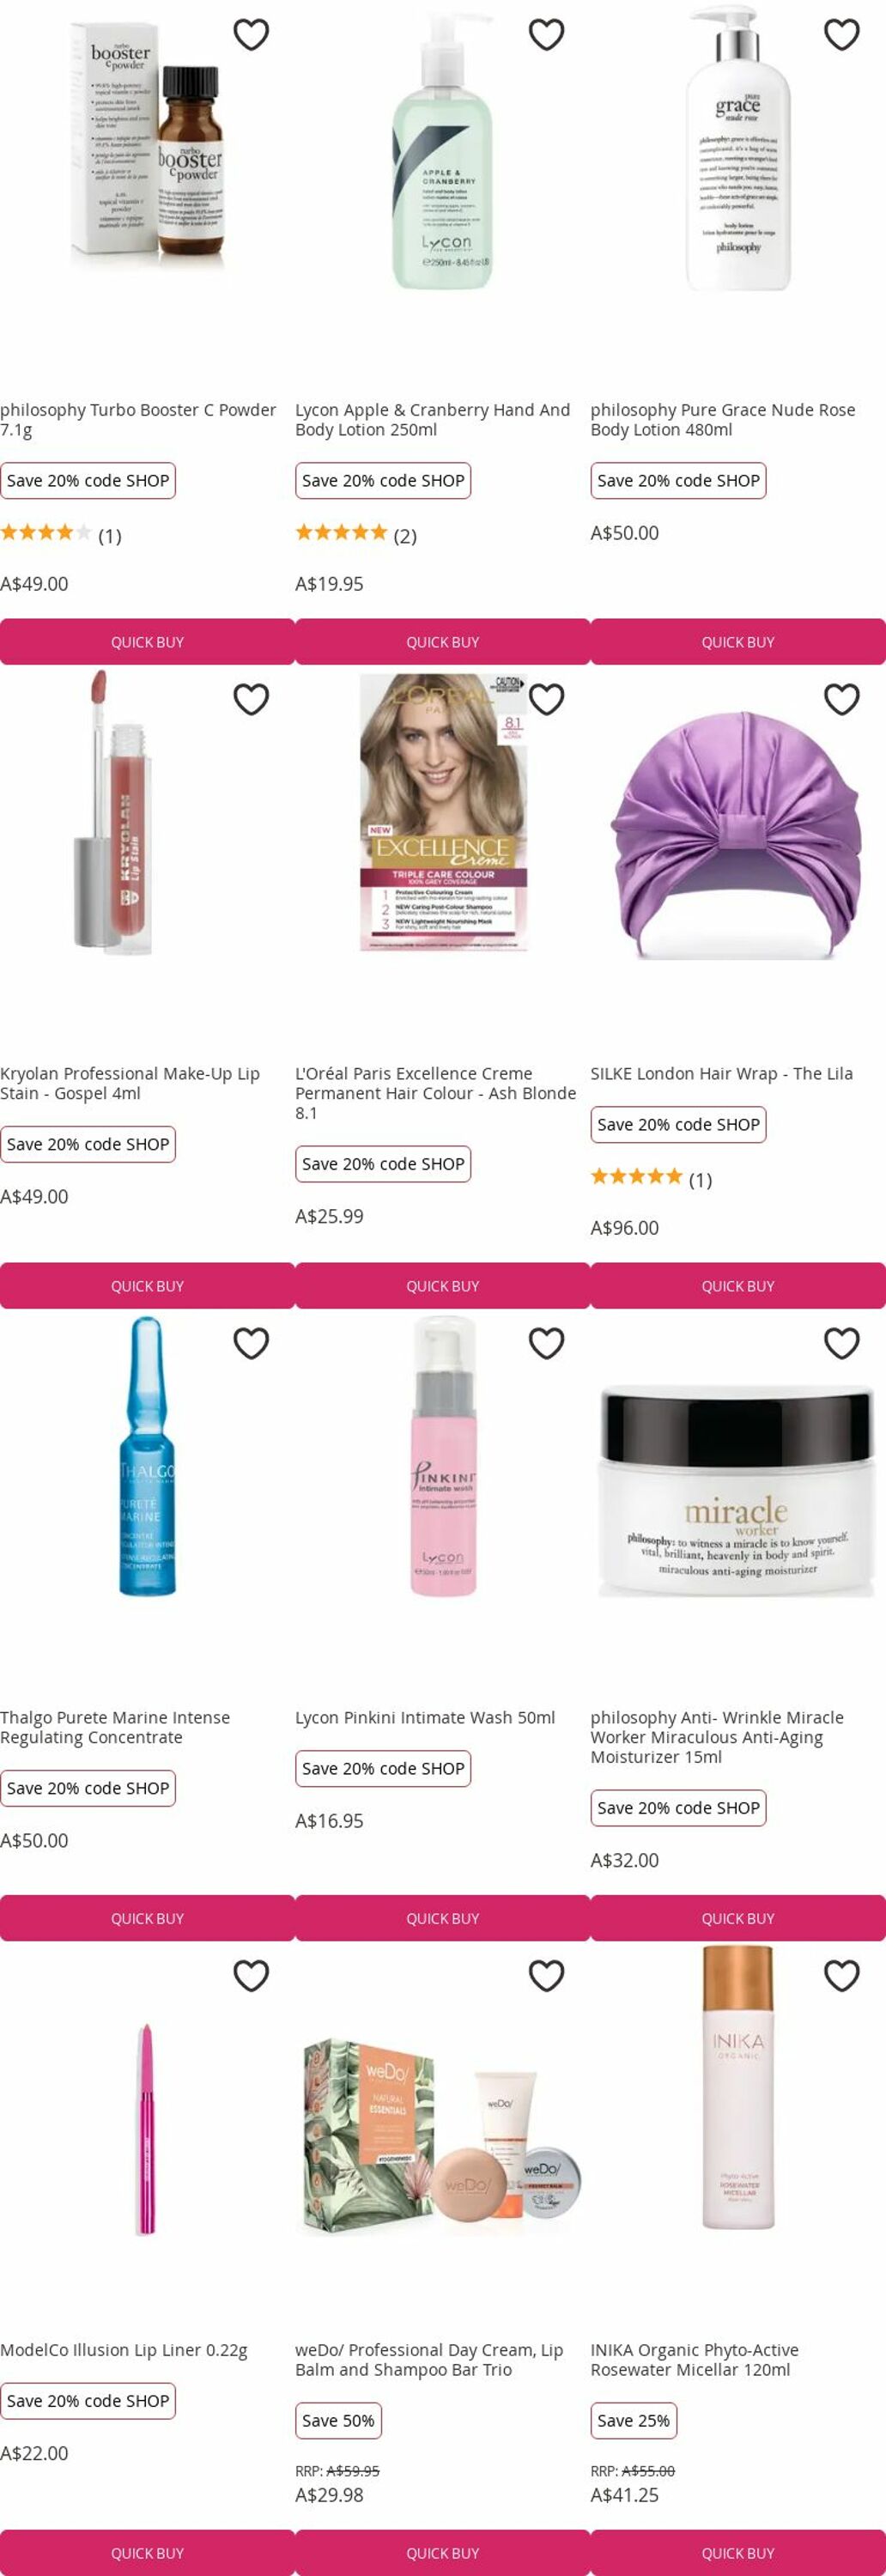Image resolution: width=886 pixels, height=2576 pixels.
Task: Click heart icon on ModelCo Illusion Lip Liner
Action: tap(251, 1975)
